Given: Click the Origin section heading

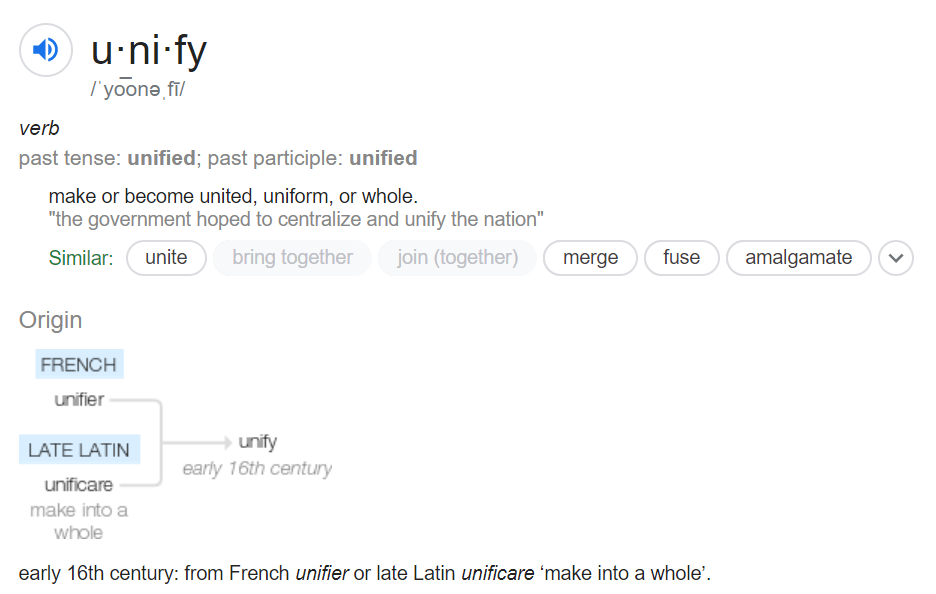Looking at the screenshot, I should [x=50, y=320].
